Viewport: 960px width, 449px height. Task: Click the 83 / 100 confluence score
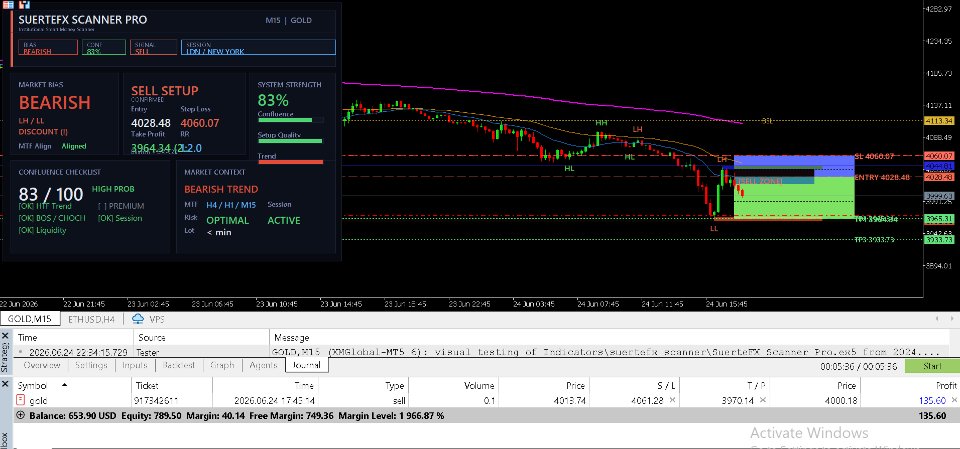(x=51, y=195)
